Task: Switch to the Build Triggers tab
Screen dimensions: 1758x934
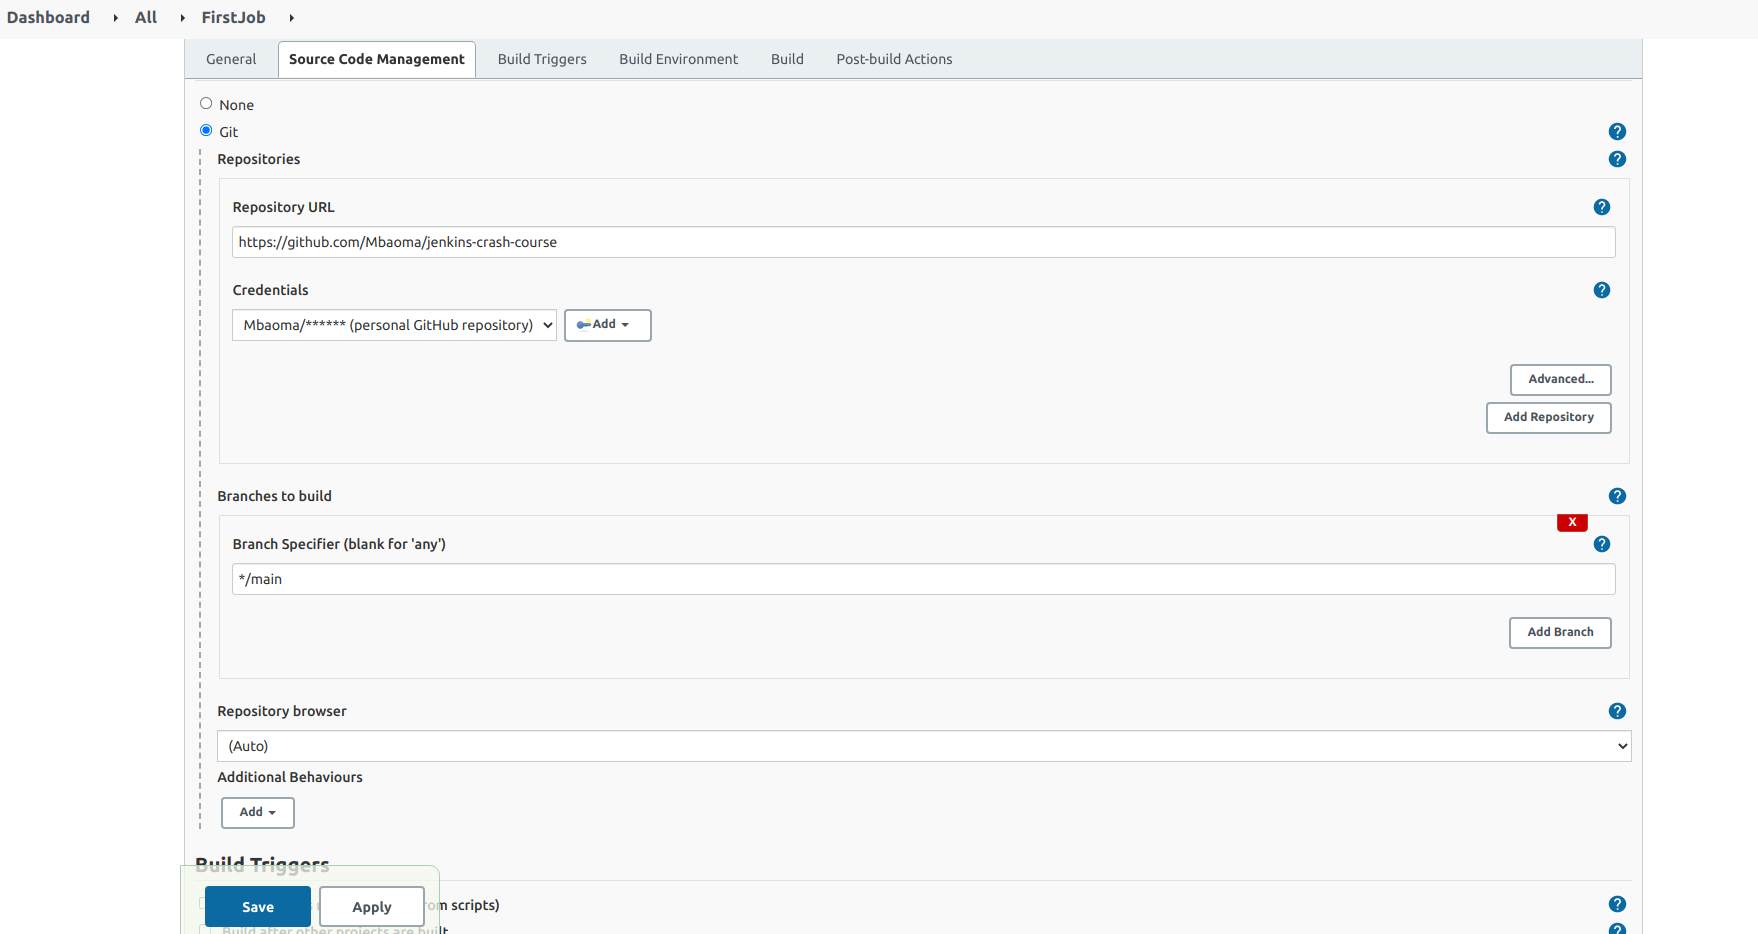Action: (x=541, y=59)
